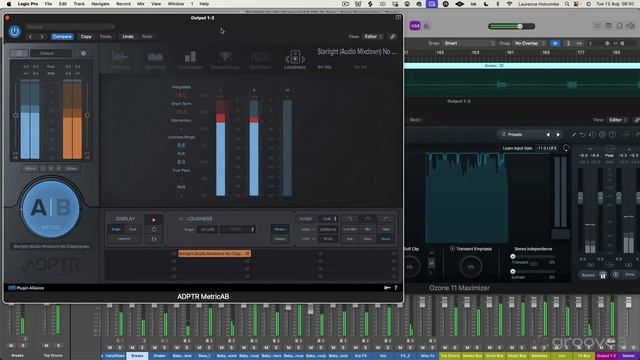Adjust the blue A level fader handle
Image resolution: width=640 pixels, height=360 pixels.
tap(16, 116)
